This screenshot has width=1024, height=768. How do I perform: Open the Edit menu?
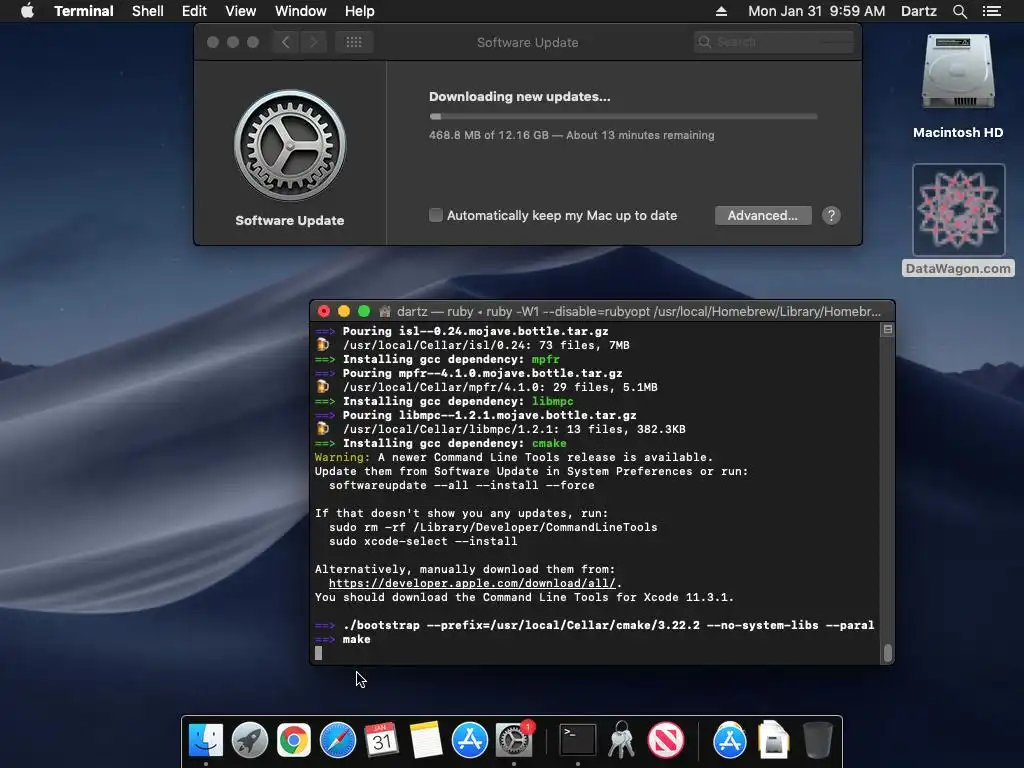point(194,11)
